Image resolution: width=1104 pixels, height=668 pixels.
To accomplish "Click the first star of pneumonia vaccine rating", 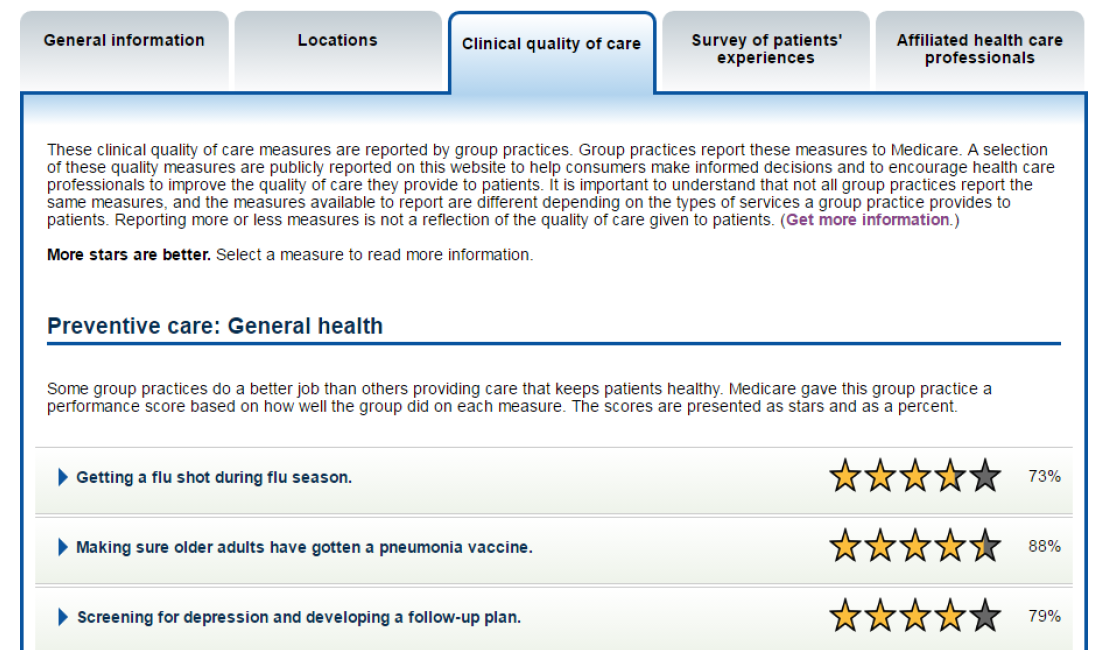I will point(845,546).
